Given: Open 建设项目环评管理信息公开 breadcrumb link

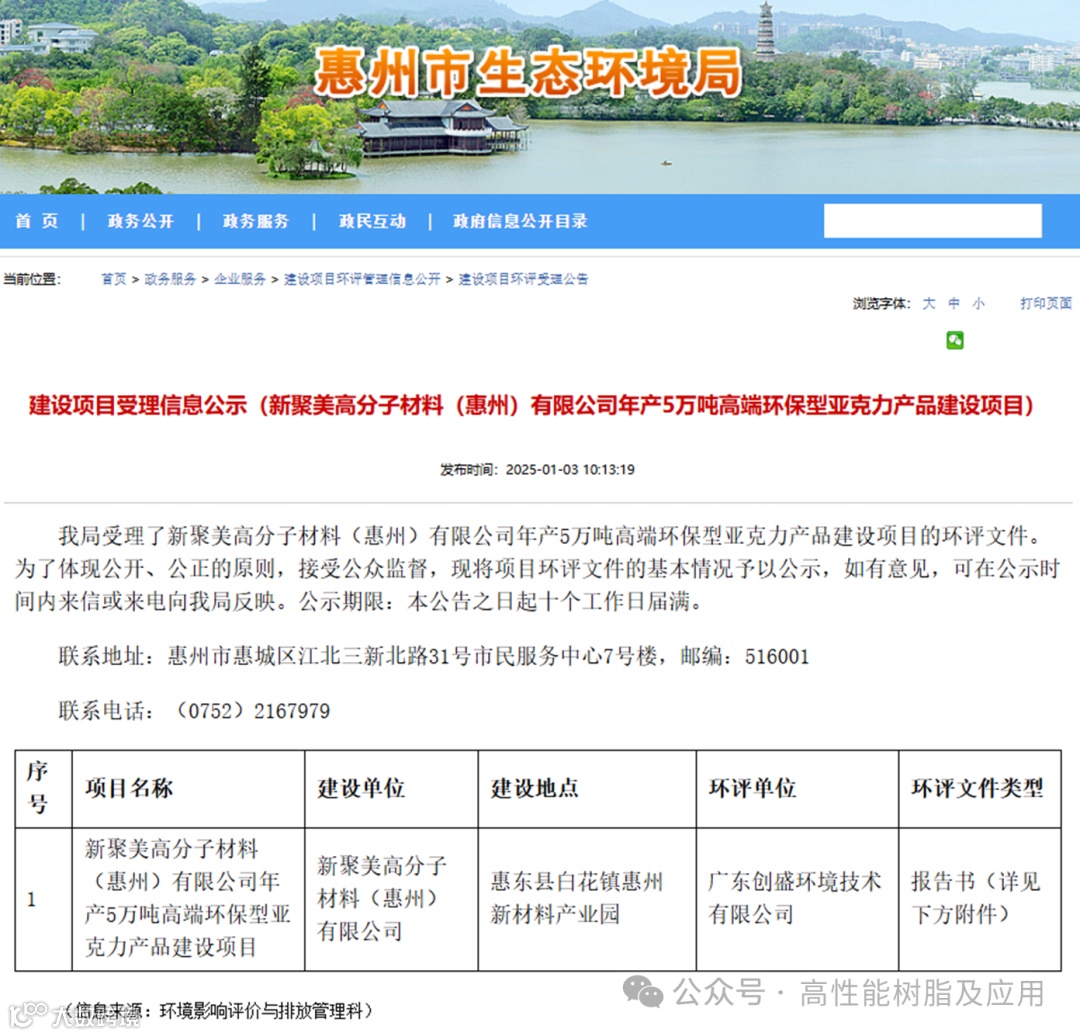Looking at the screenshot, I should 362,279.
